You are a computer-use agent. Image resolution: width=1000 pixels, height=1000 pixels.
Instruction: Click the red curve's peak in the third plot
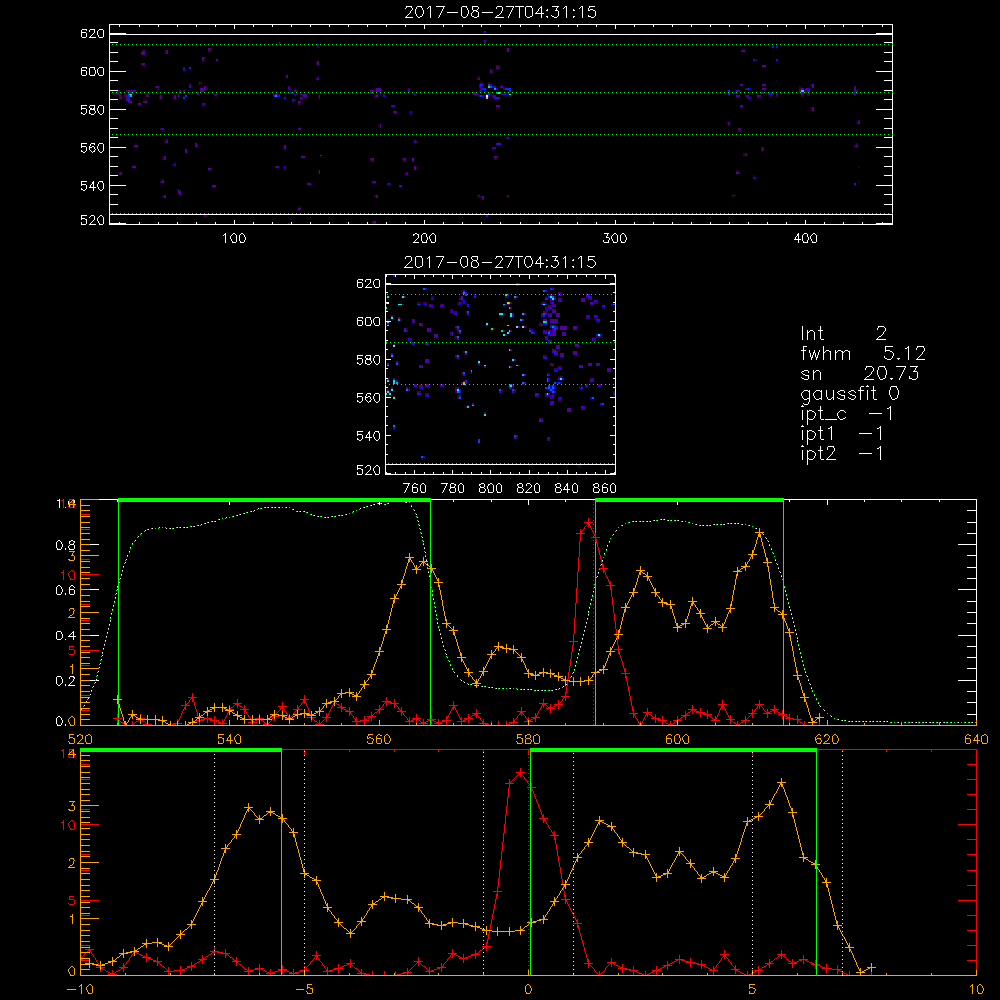pyautogui.click(x=589, y=523)
